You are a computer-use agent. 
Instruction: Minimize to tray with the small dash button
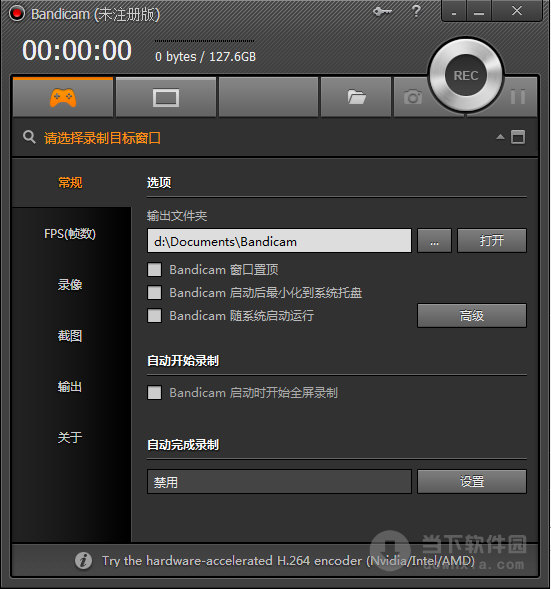(x=454, y=11)
